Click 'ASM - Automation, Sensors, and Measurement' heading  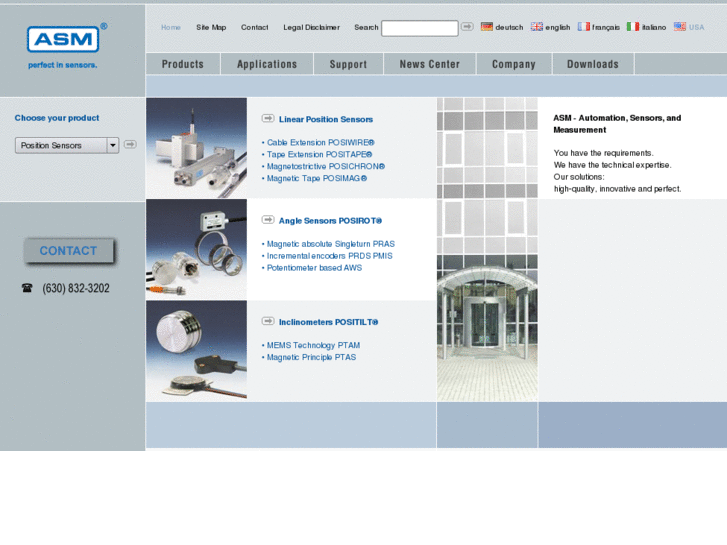(617, 124)
